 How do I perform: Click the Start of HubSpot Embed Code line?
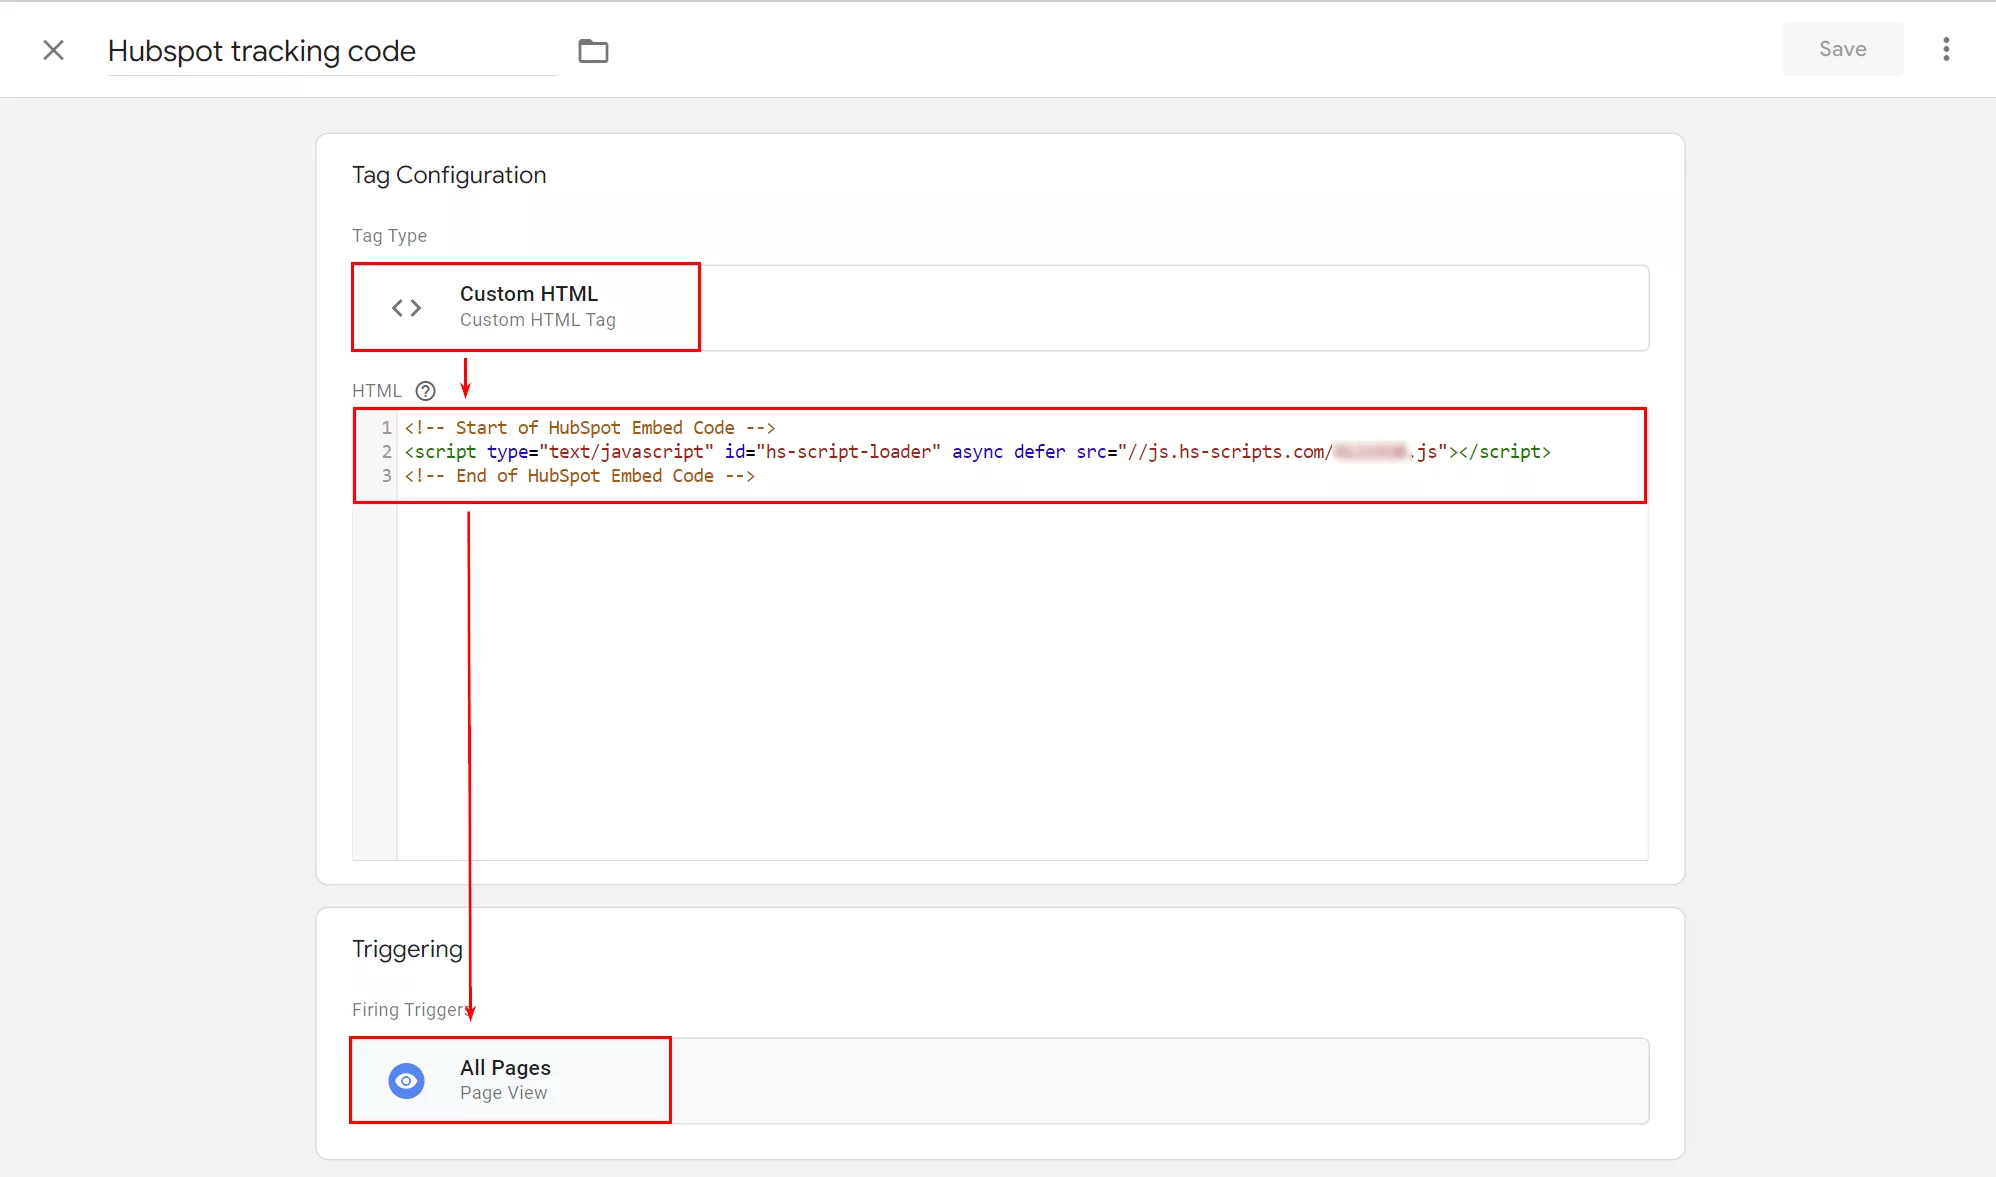coord(590,428)
